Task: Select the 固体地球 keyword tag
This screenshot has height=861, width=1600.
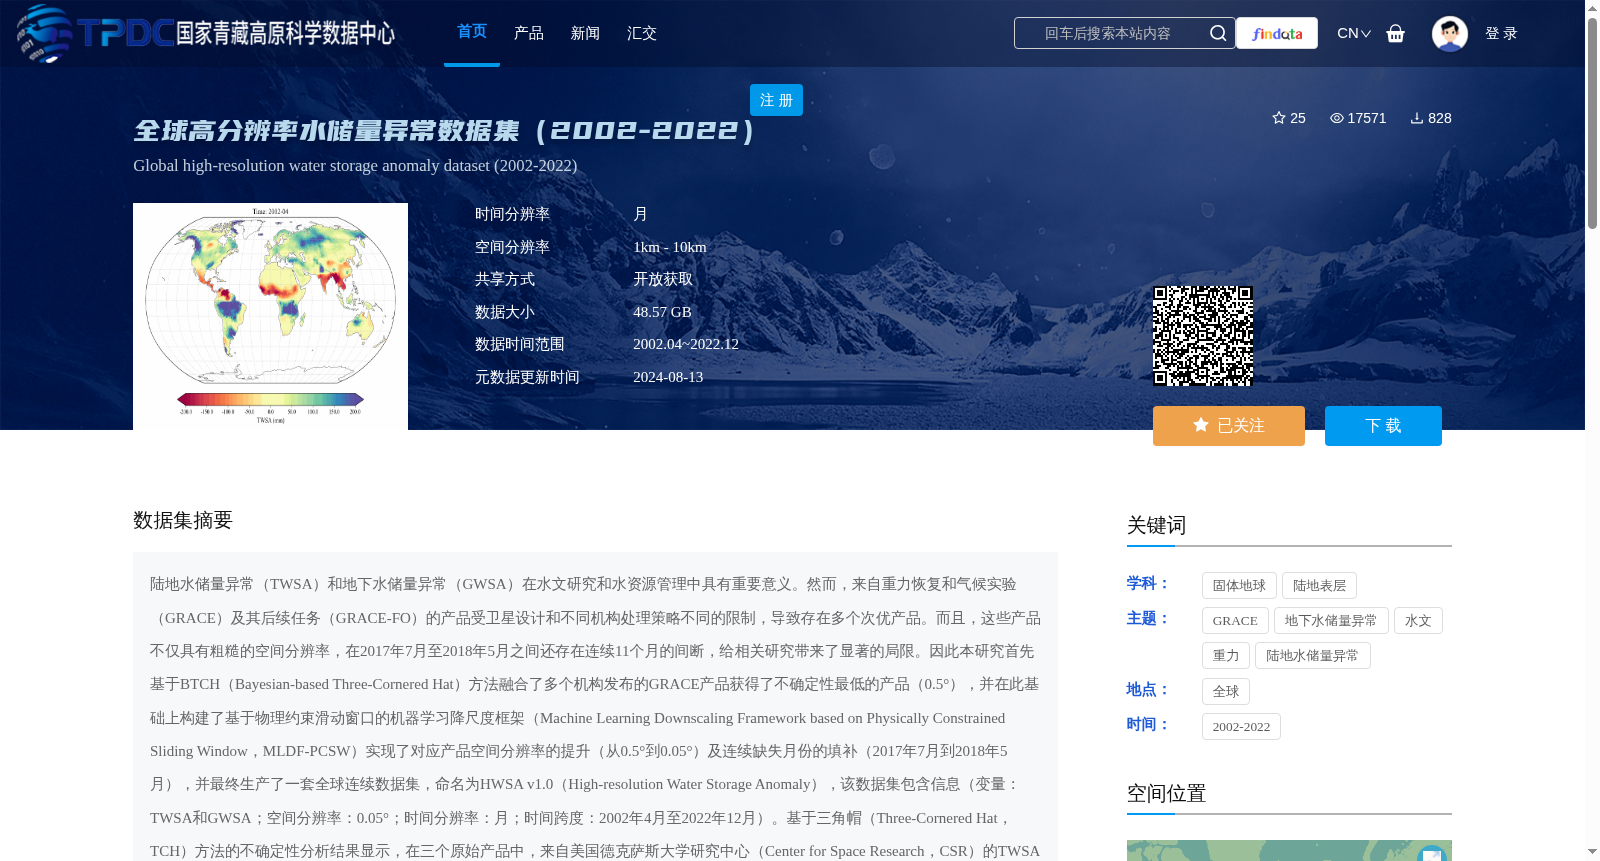Action: (x=1239, y=586)
